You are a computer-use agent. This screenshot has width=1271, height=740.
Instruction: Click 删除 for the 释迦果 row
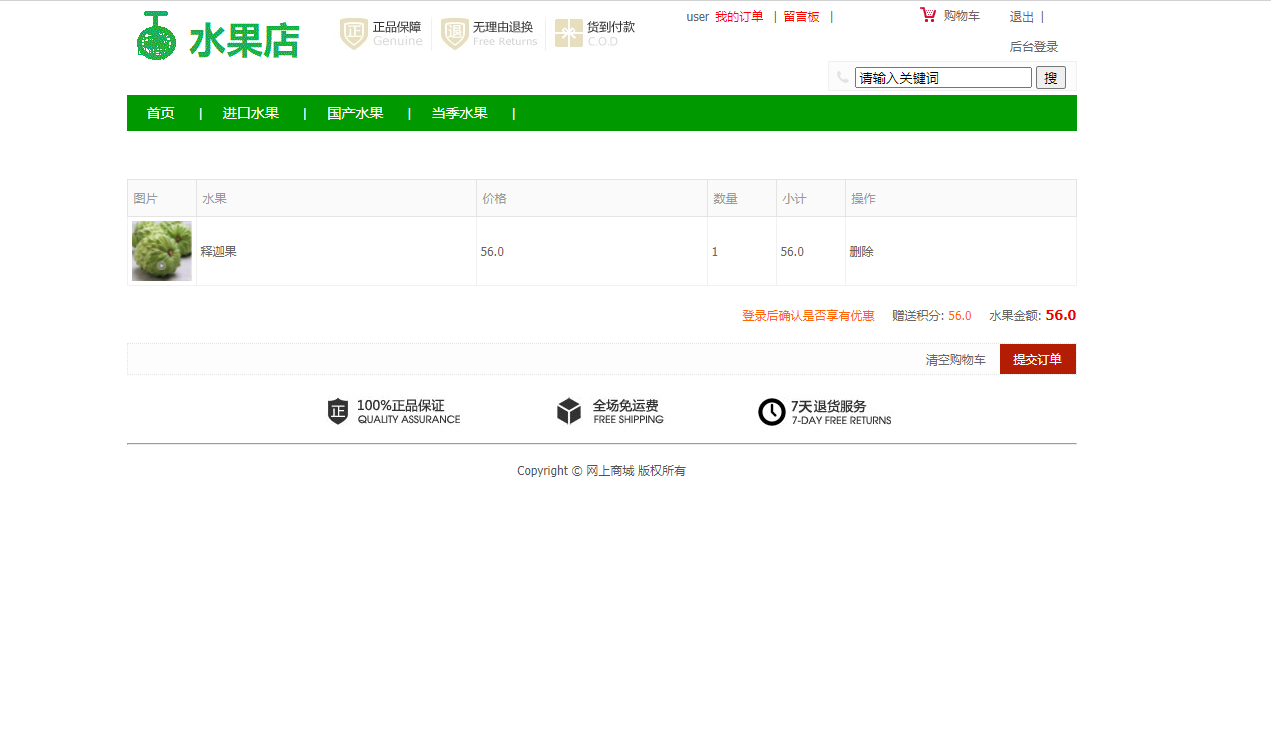[862, 251]
